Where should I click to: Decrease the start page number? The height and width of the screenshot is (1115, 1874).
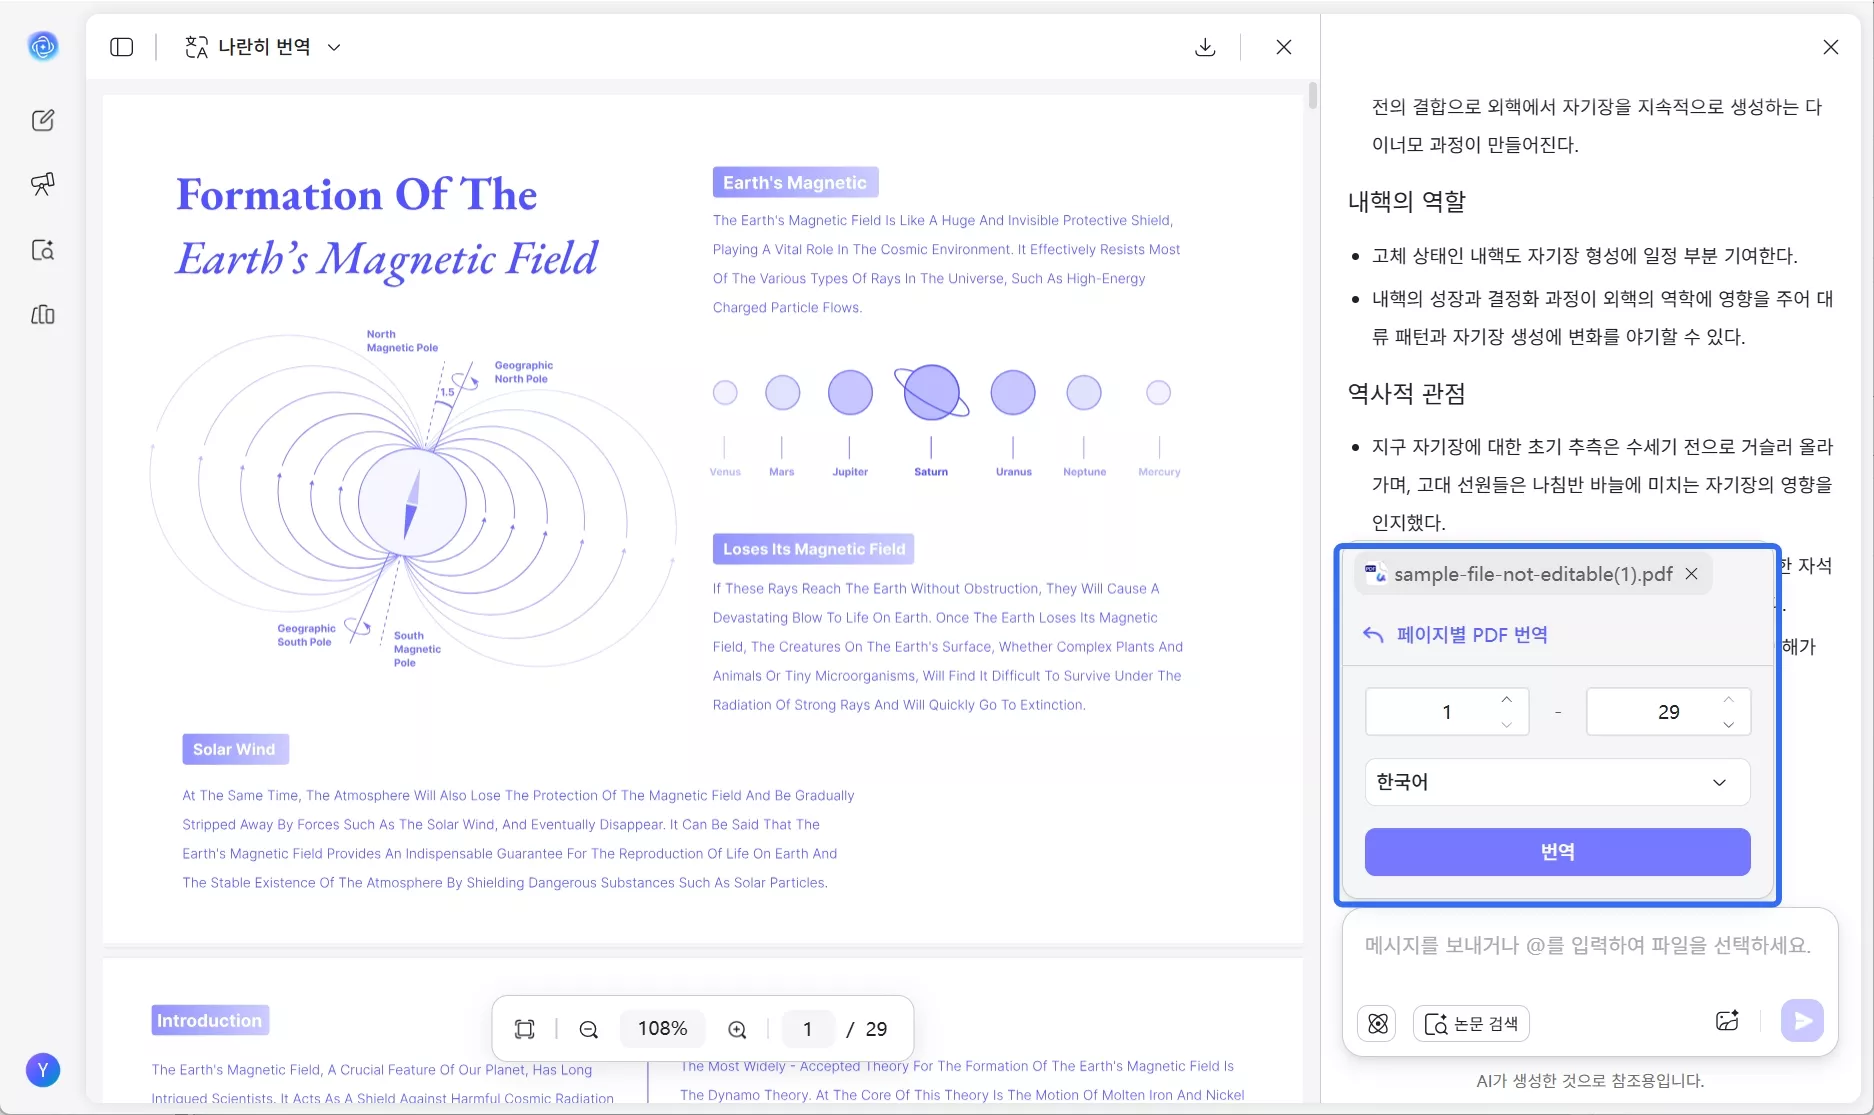(1507, 725)
